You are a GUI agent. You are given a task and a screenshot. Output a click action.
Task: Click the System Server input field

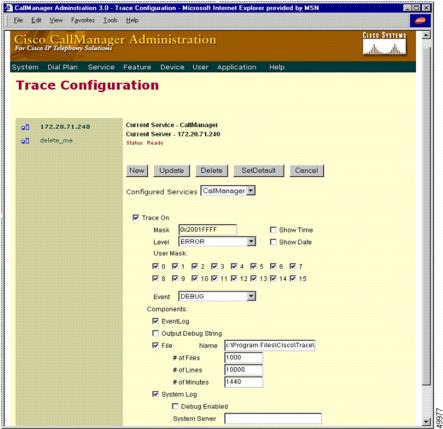tap(273, 418)
